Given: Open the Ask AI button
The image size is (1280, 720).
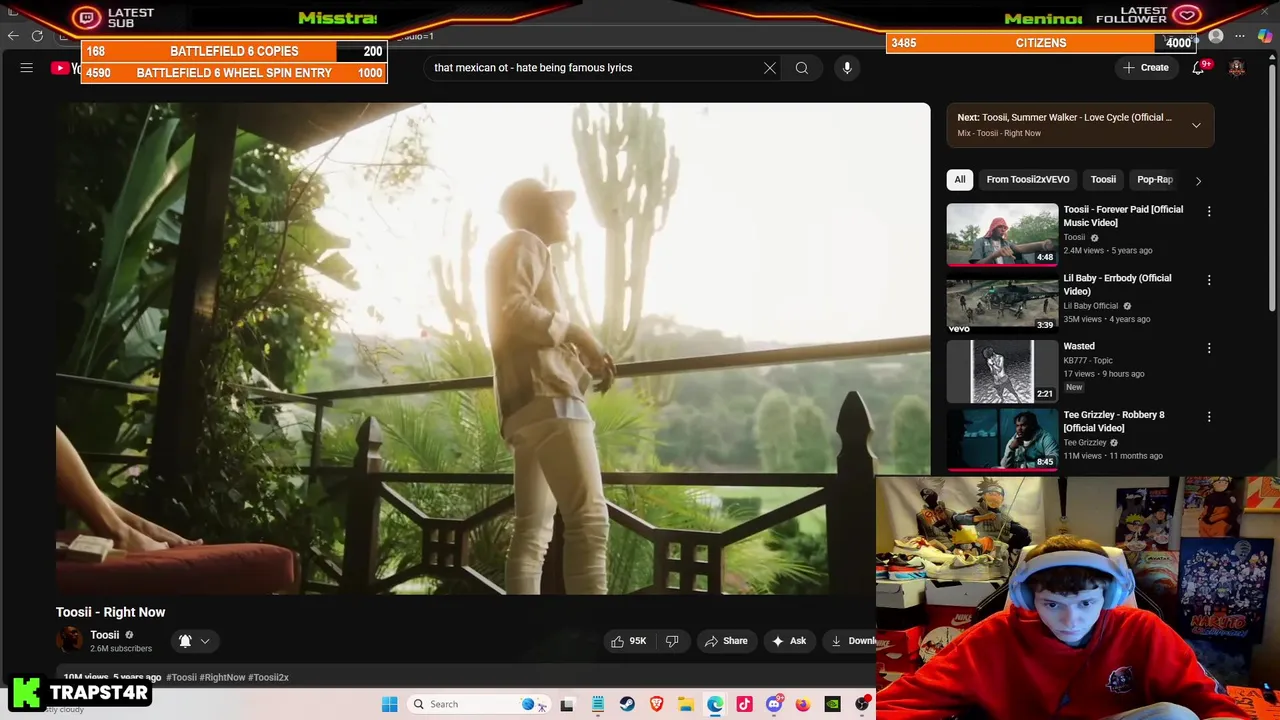Looking at the screenshot, I should (x=788, y=641).
